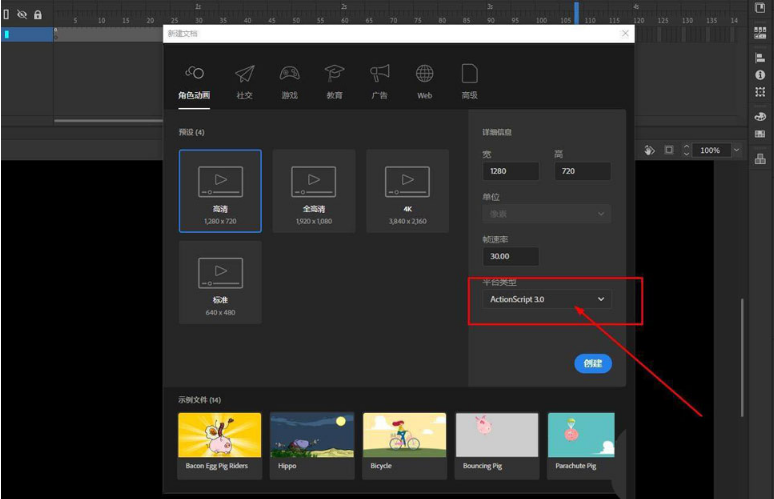Screen dimensions: 774x499
Task: Choose the 全高清 1,920 x 1,080 preset
Action: click(313, 191)
